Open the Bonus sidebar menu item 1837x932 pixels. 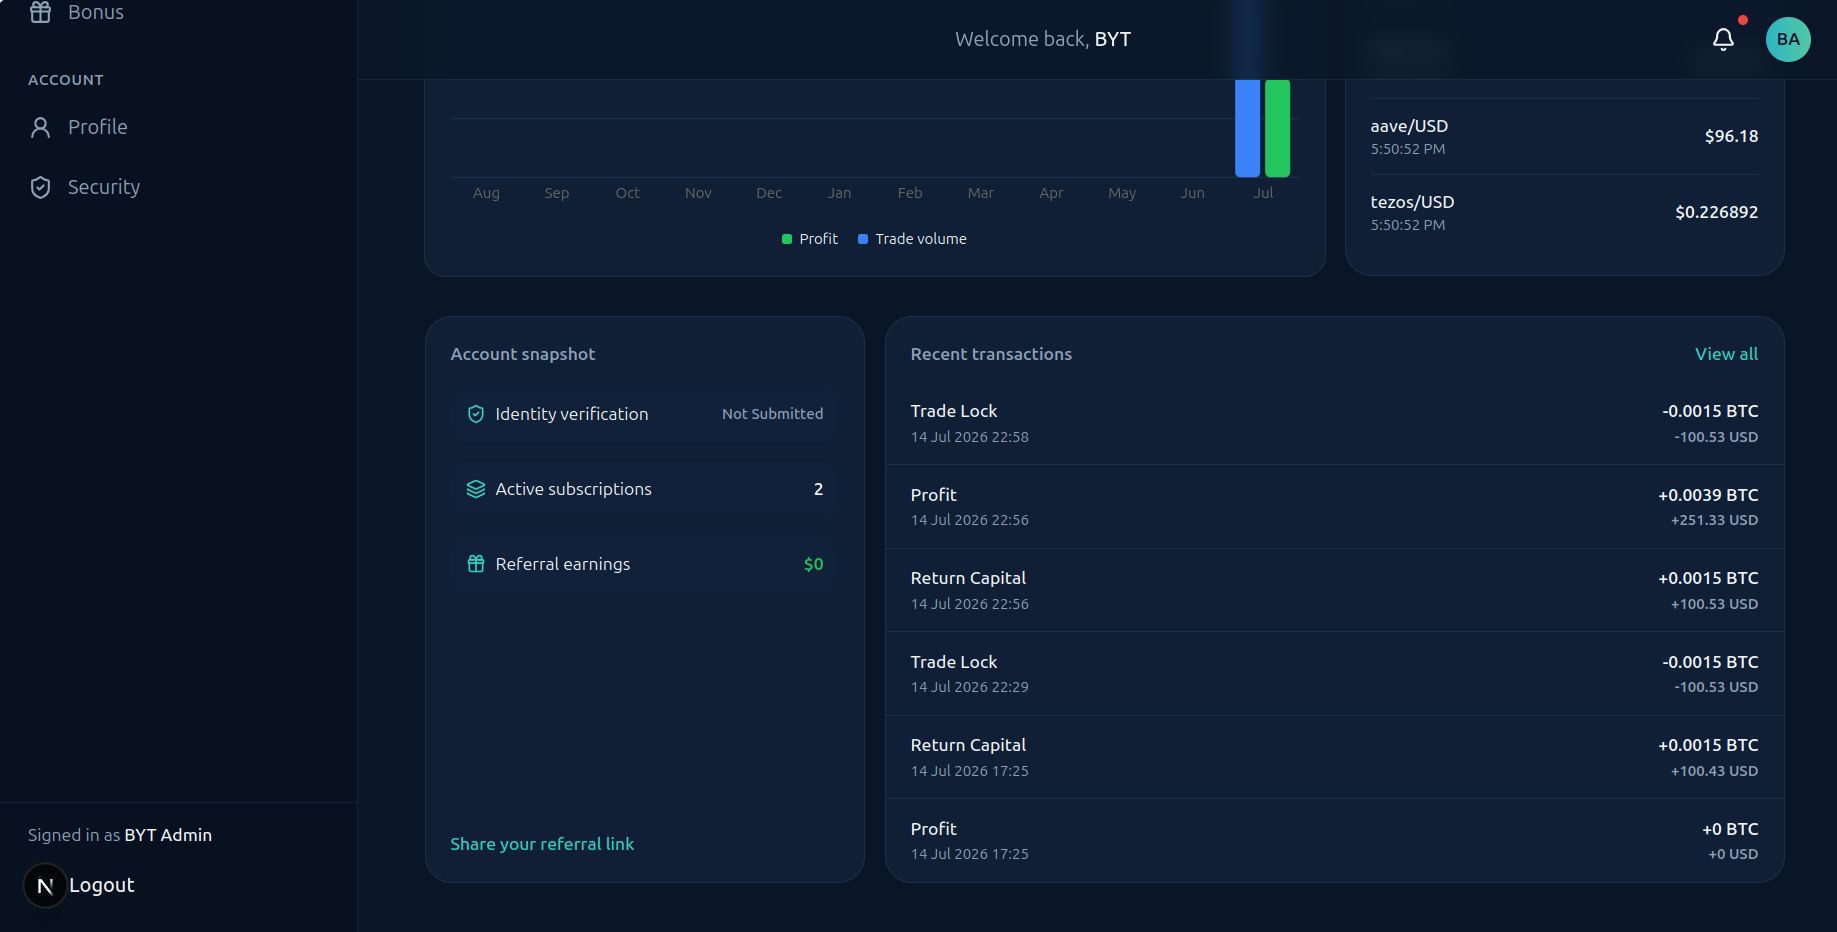pyautogui.click(x=178, y=12)
